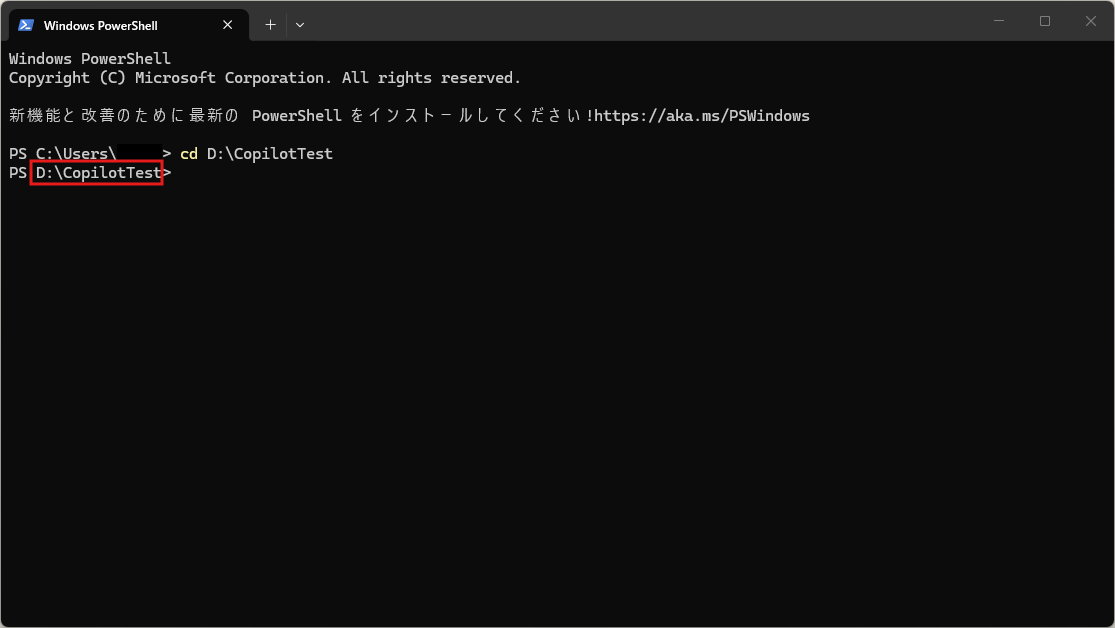The width and height of the screenshot is (1115, 628).
Task: Expand the new tab profile dropdown chevron
Action: click(300, 25)
